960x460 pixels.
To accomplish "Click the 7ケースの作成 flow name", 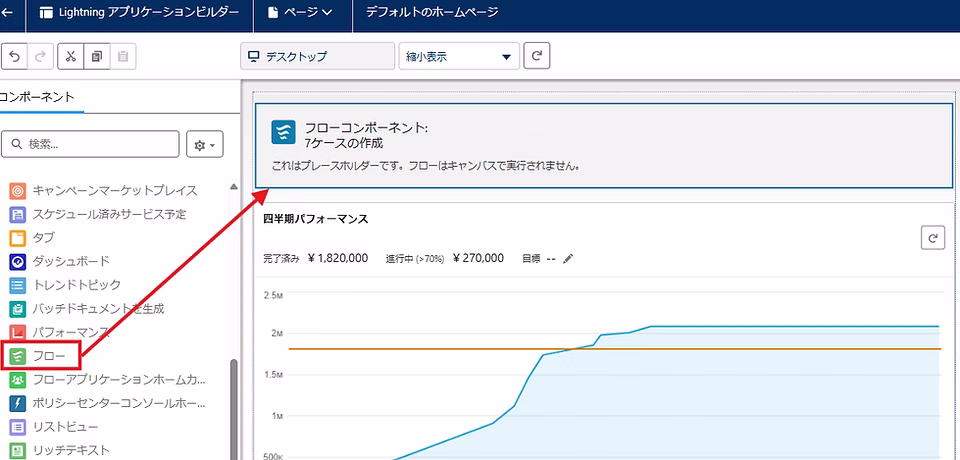I will click(x=343, y=145).
